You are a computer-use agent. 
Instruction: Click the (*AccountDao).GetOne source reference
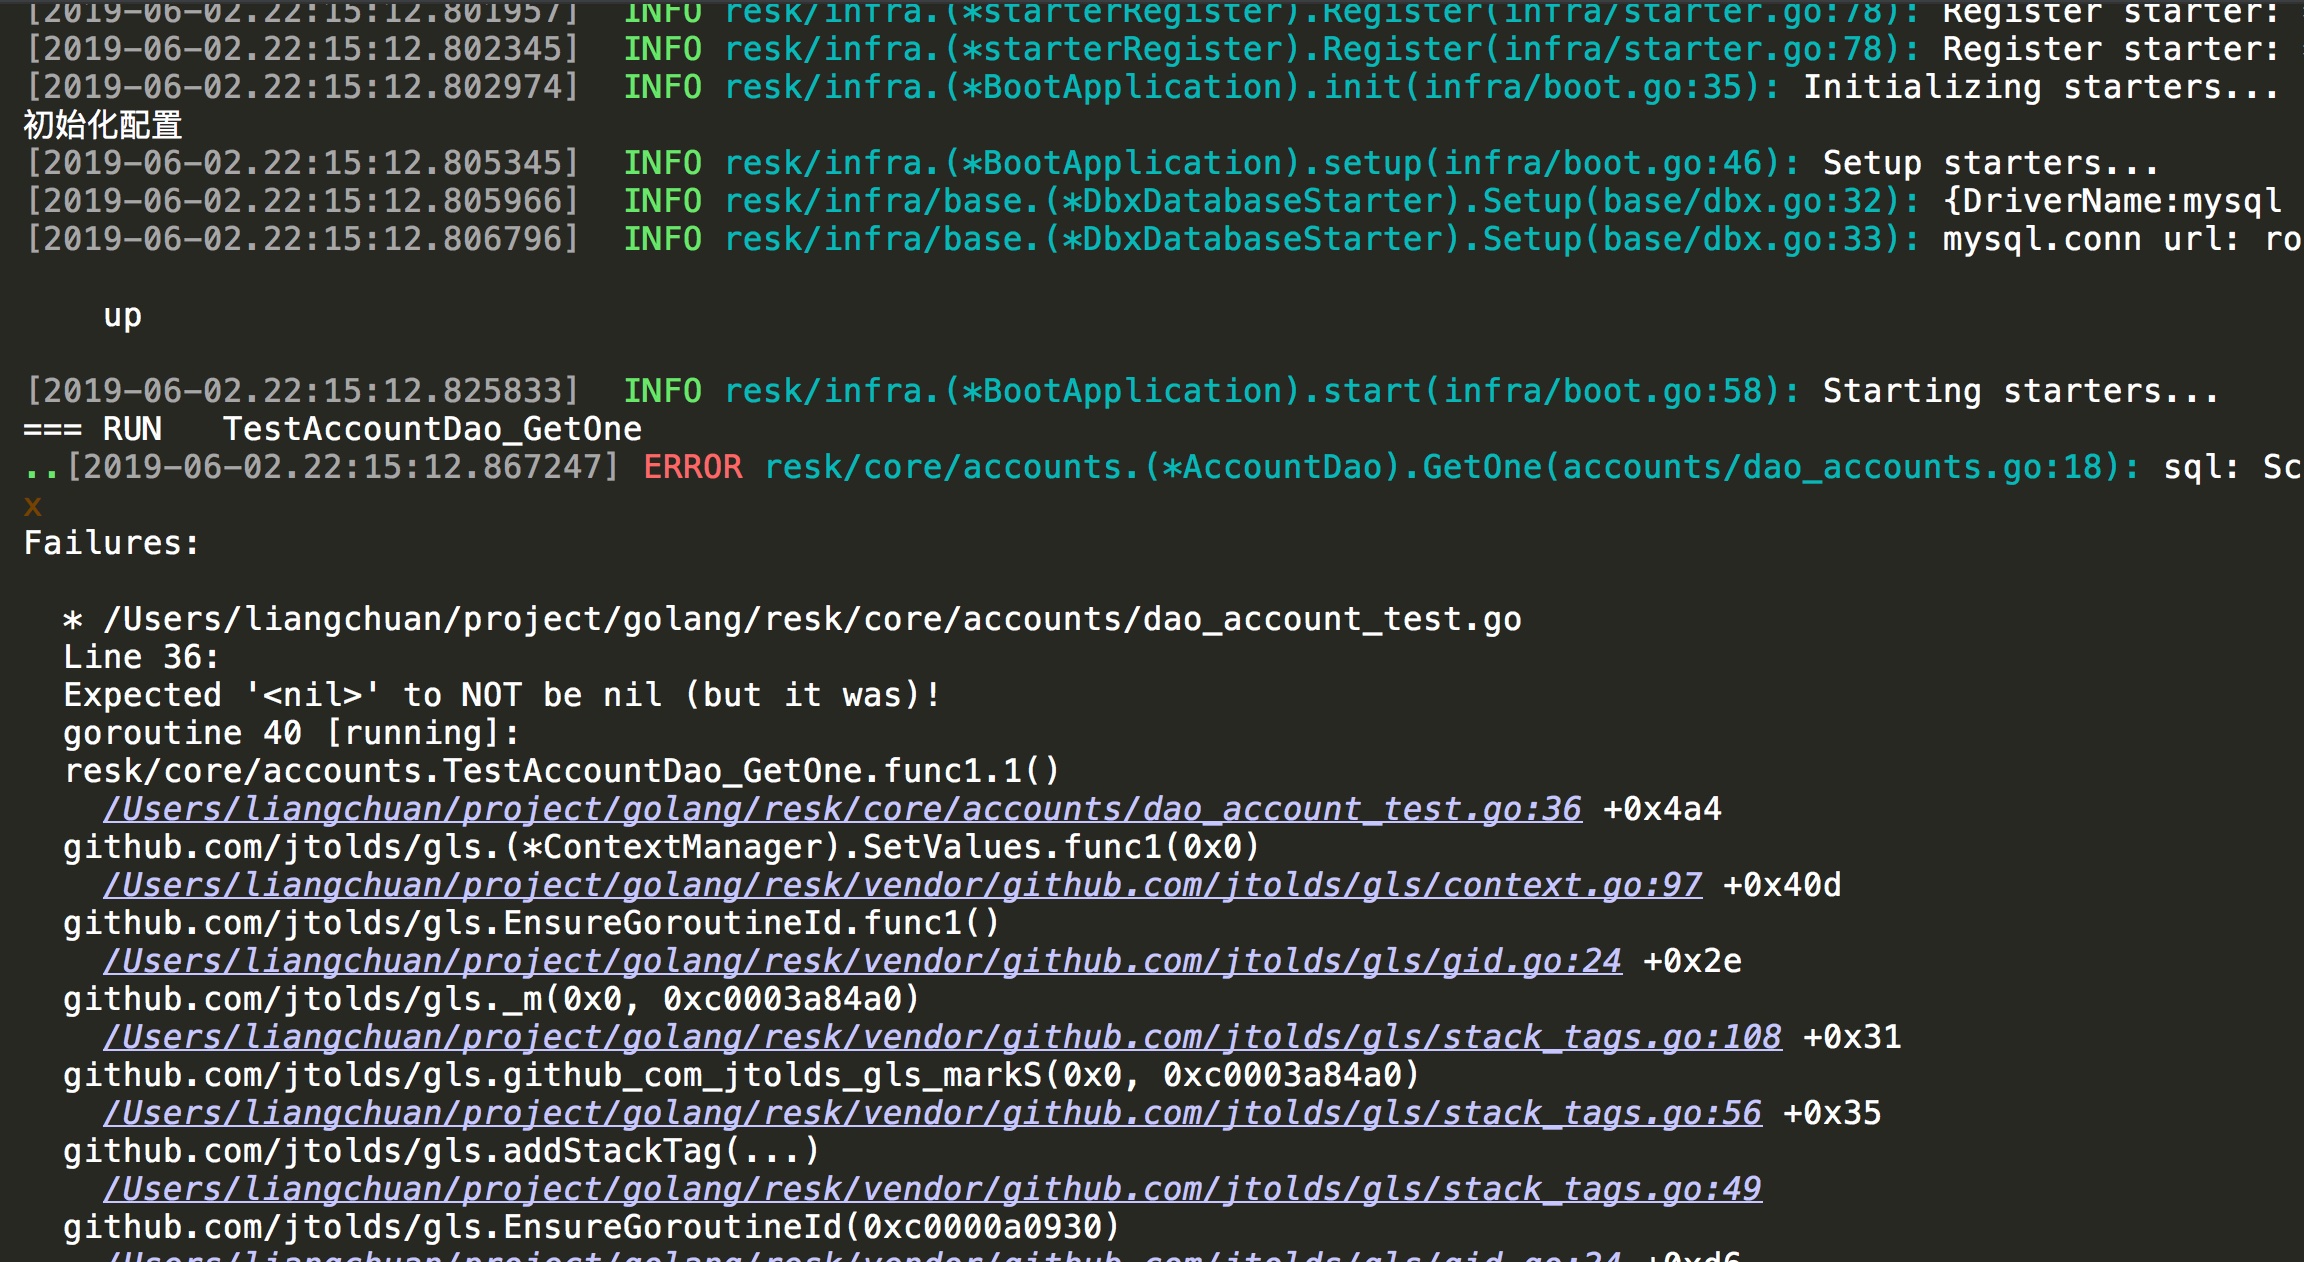[x=1452, y=466]
